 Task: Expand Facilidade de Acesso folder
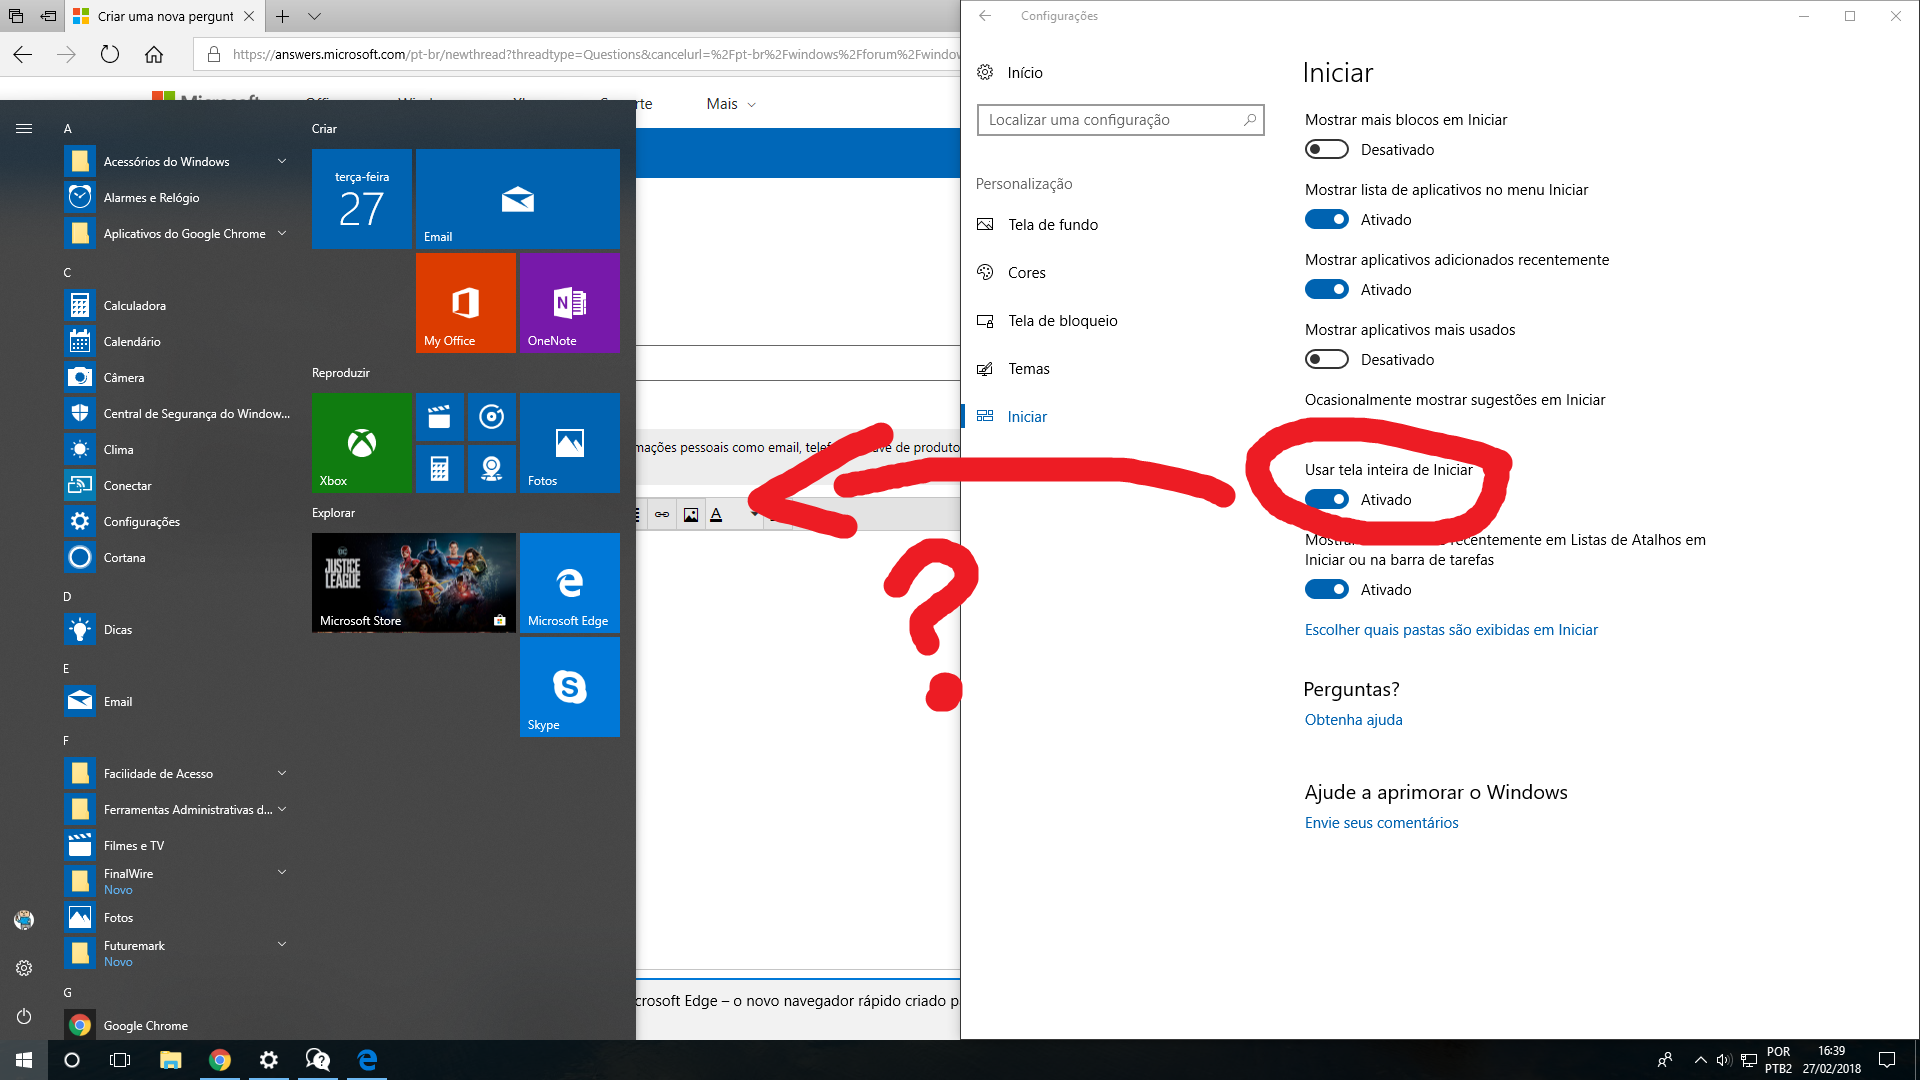click(178, 773)
